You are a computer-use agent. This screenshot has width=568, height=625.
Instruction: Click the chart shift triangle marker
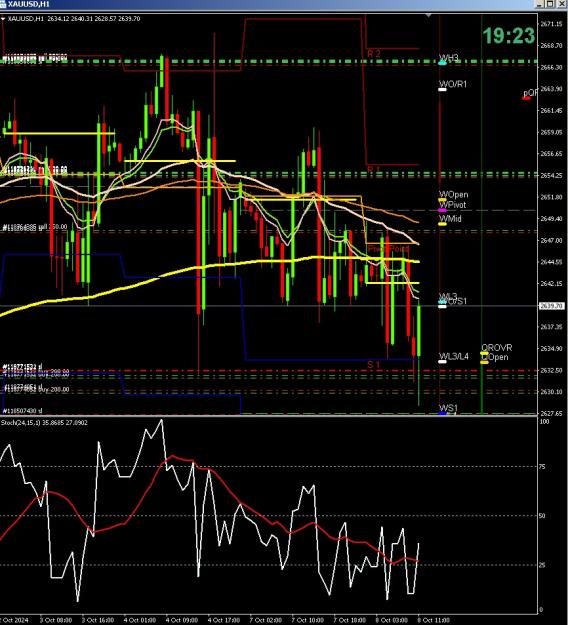tap(428, 16)
